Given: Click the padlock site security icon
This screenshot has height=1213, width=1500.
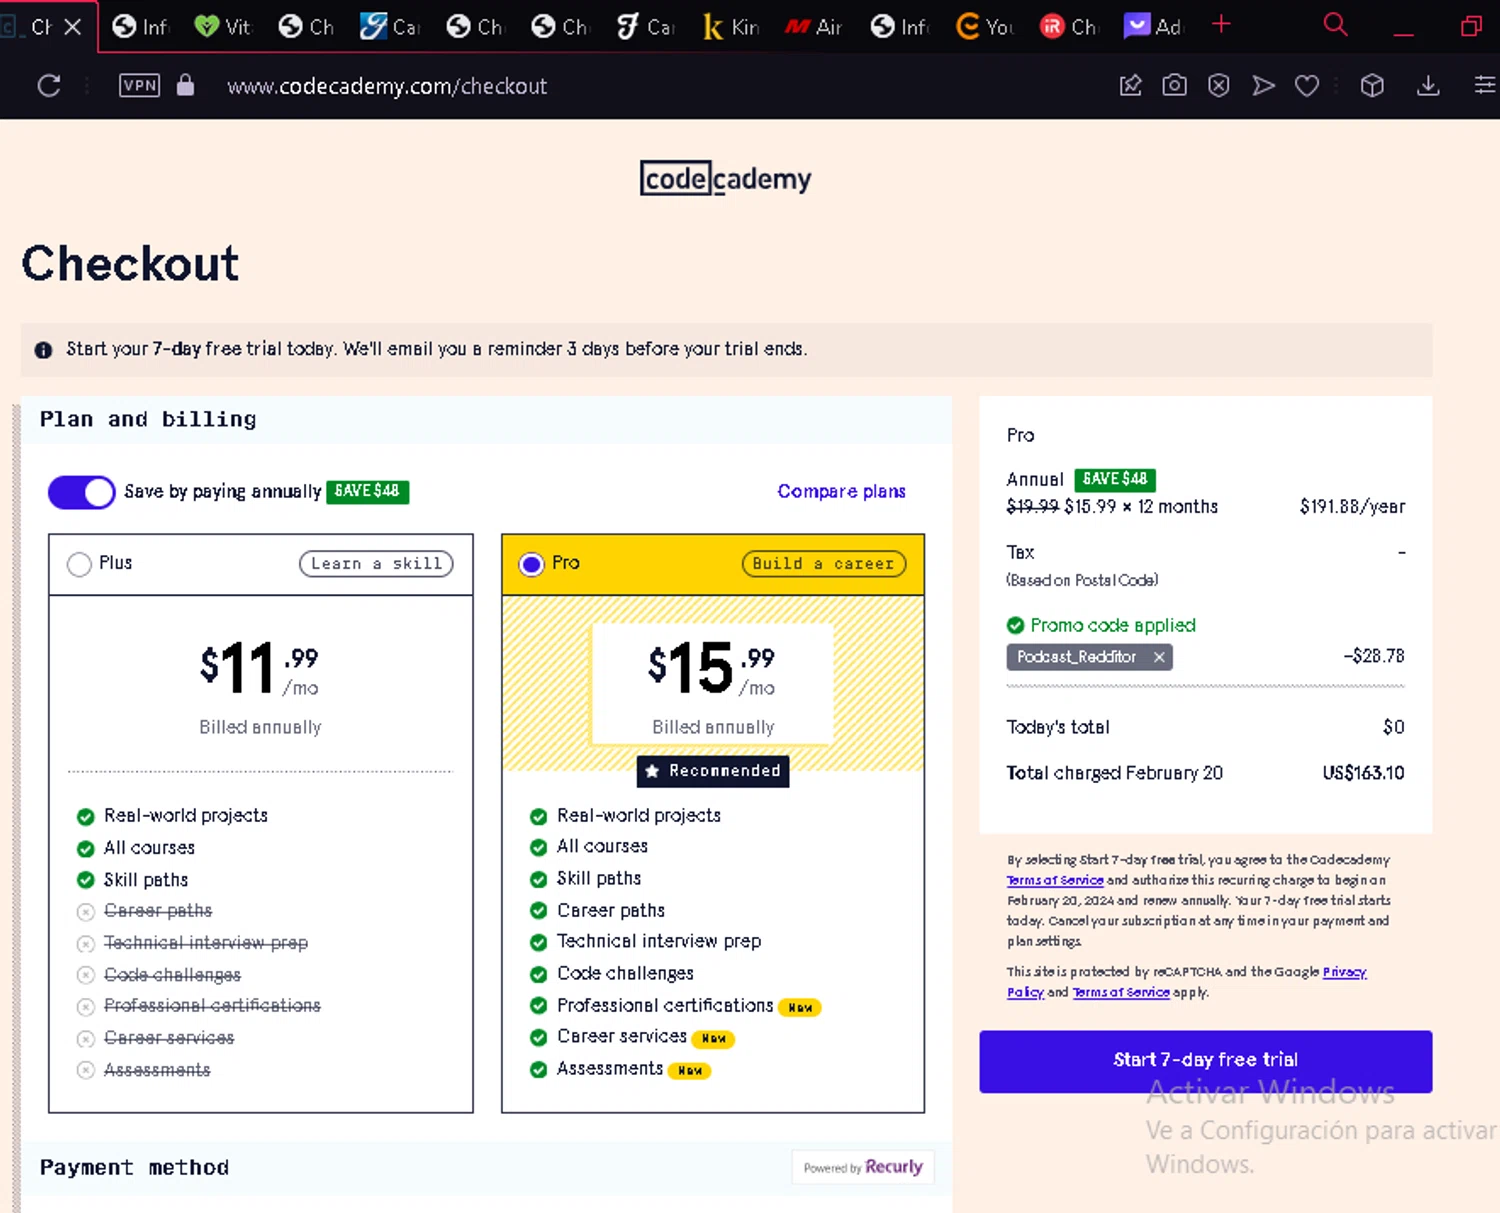Looking at the screenshot, I should (x=185, y=85).
